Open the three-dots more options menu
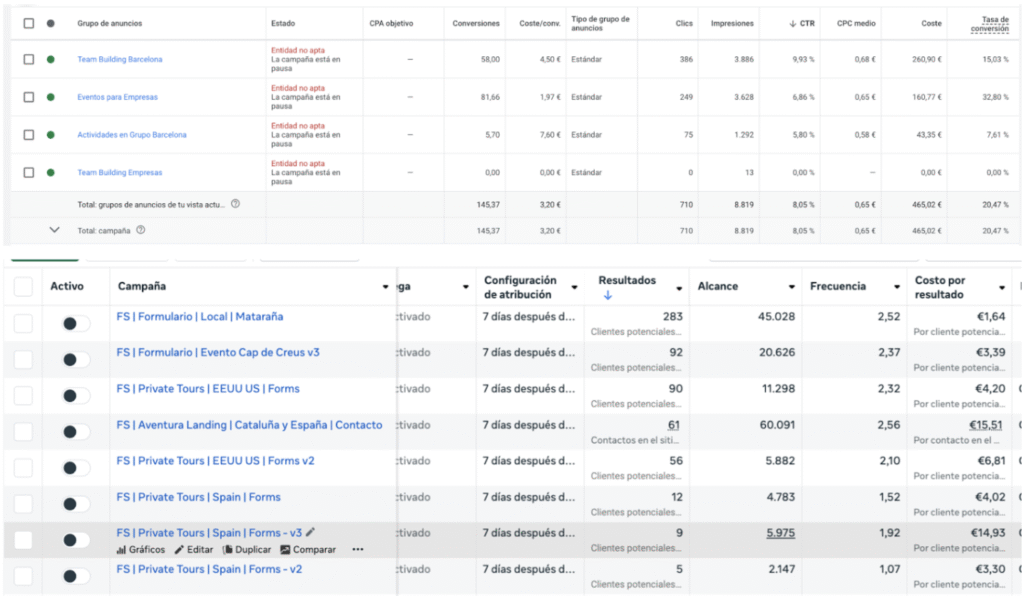The height and width of the screenshot is (596, 1024). 358,550
